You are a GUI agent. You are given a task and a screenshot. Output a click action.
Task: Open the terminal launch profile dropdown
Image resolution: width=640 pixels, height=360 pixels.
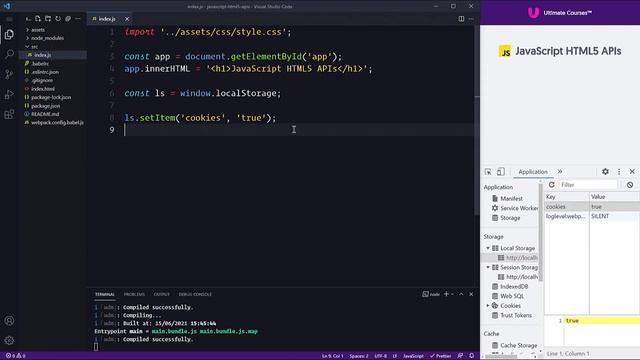click(x=452, y=294)
